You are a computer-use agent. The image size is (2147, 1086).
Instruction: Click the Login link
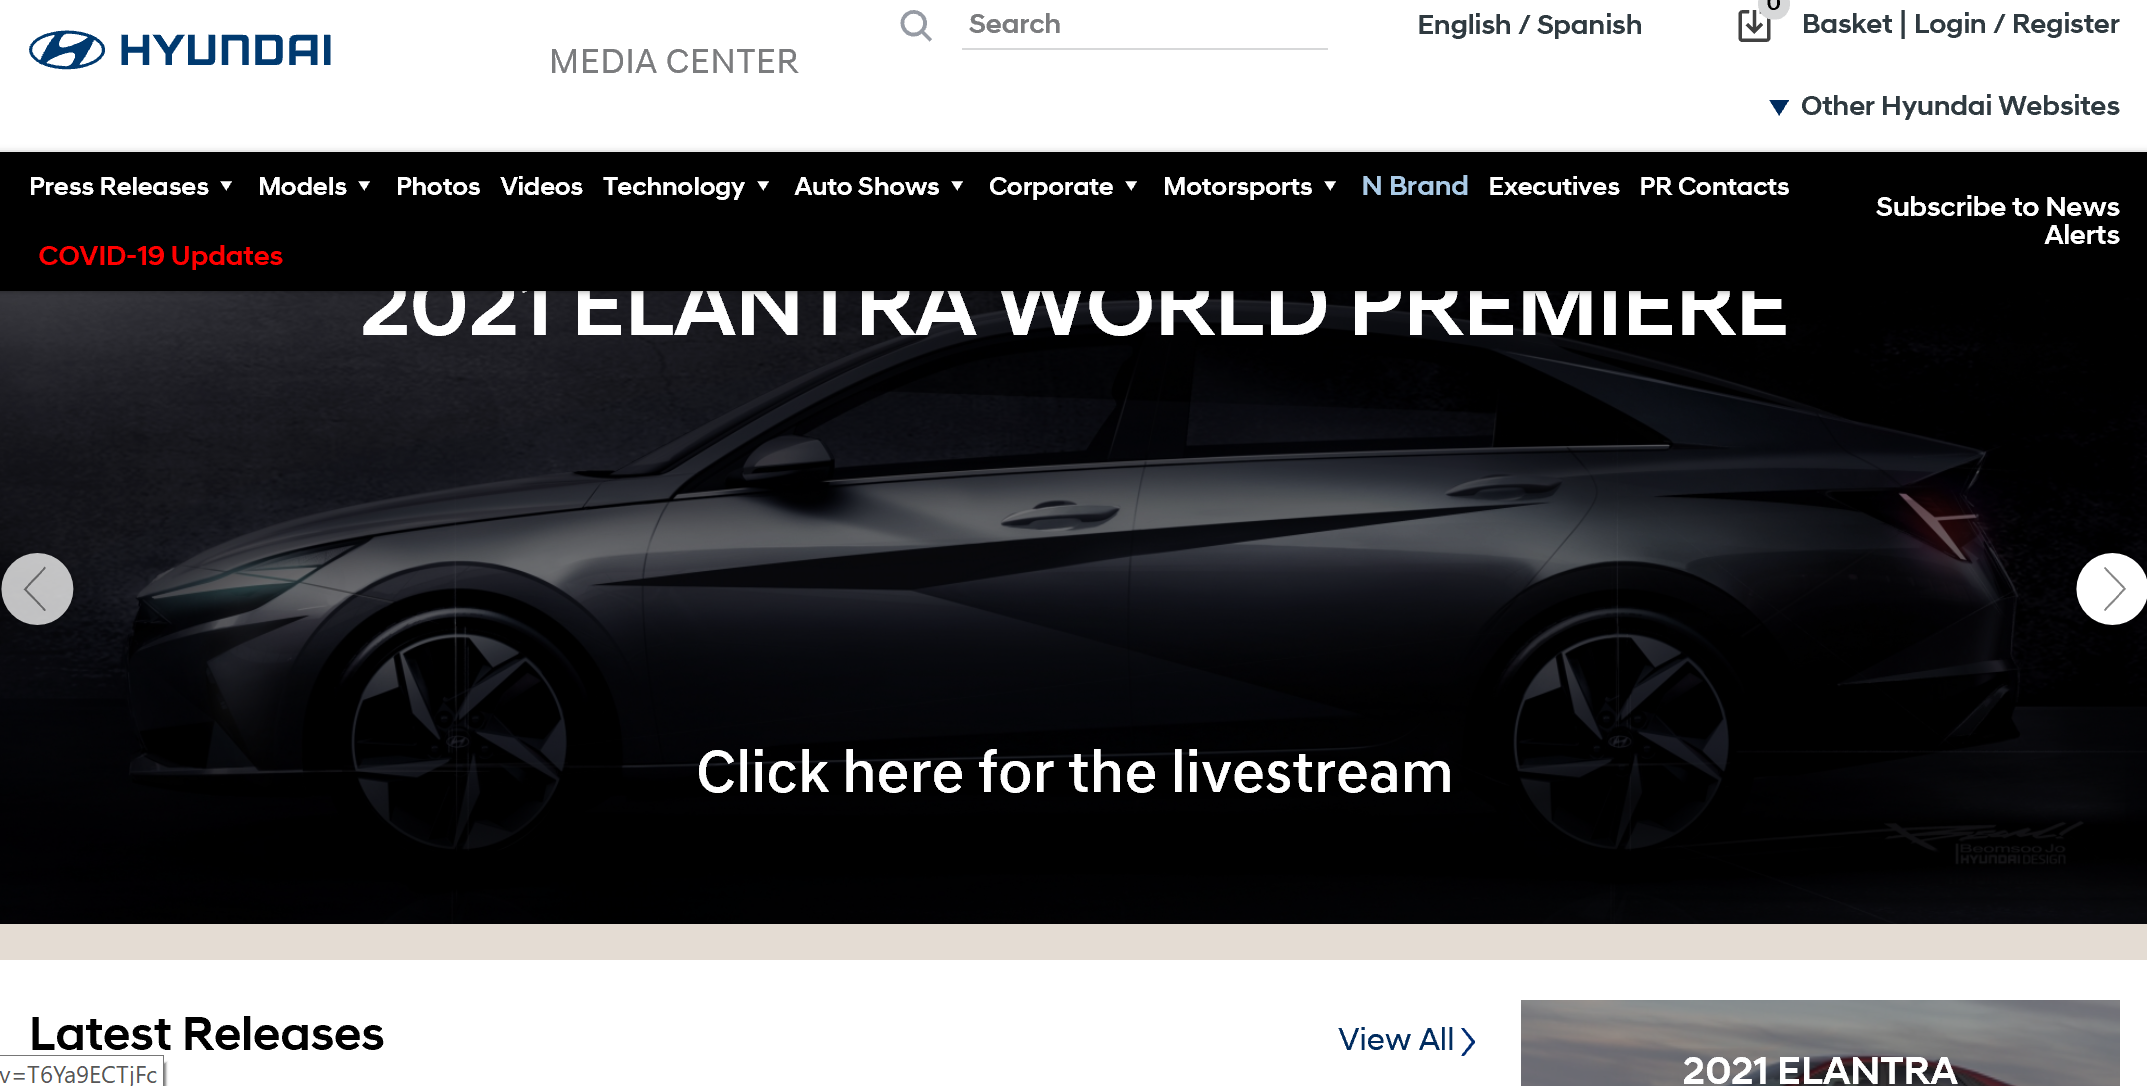[1949, 24]
